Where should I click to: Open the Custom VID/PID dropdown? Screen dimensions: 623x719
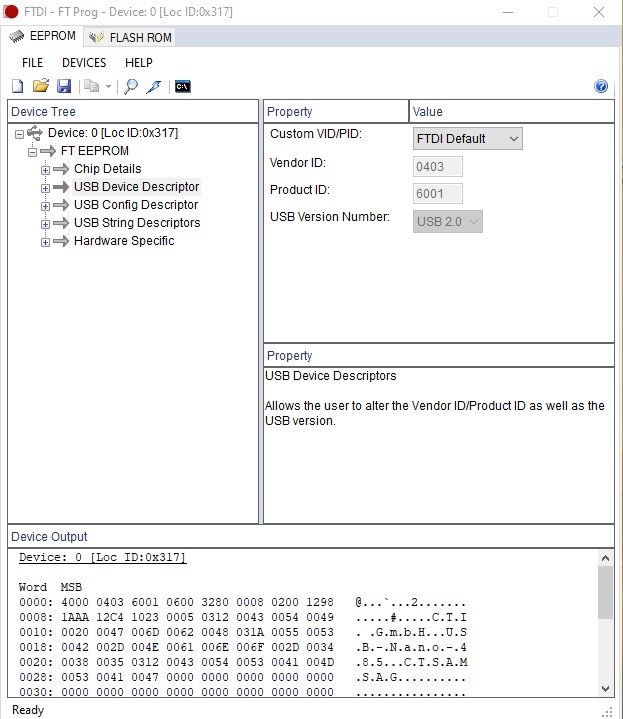tap(467, 139)
